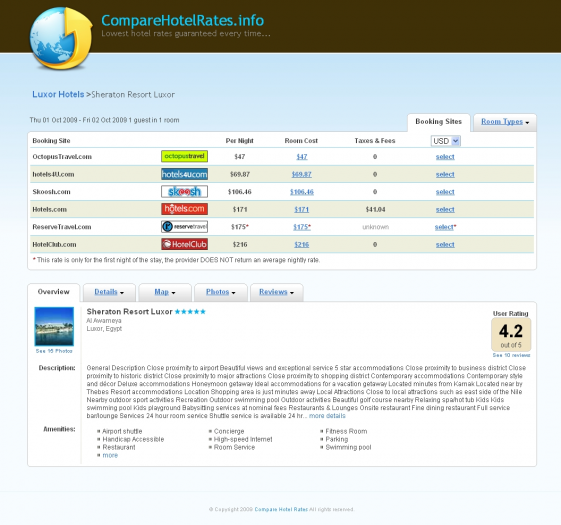Open the $69.87 room cost link

[x=302, y=174]
